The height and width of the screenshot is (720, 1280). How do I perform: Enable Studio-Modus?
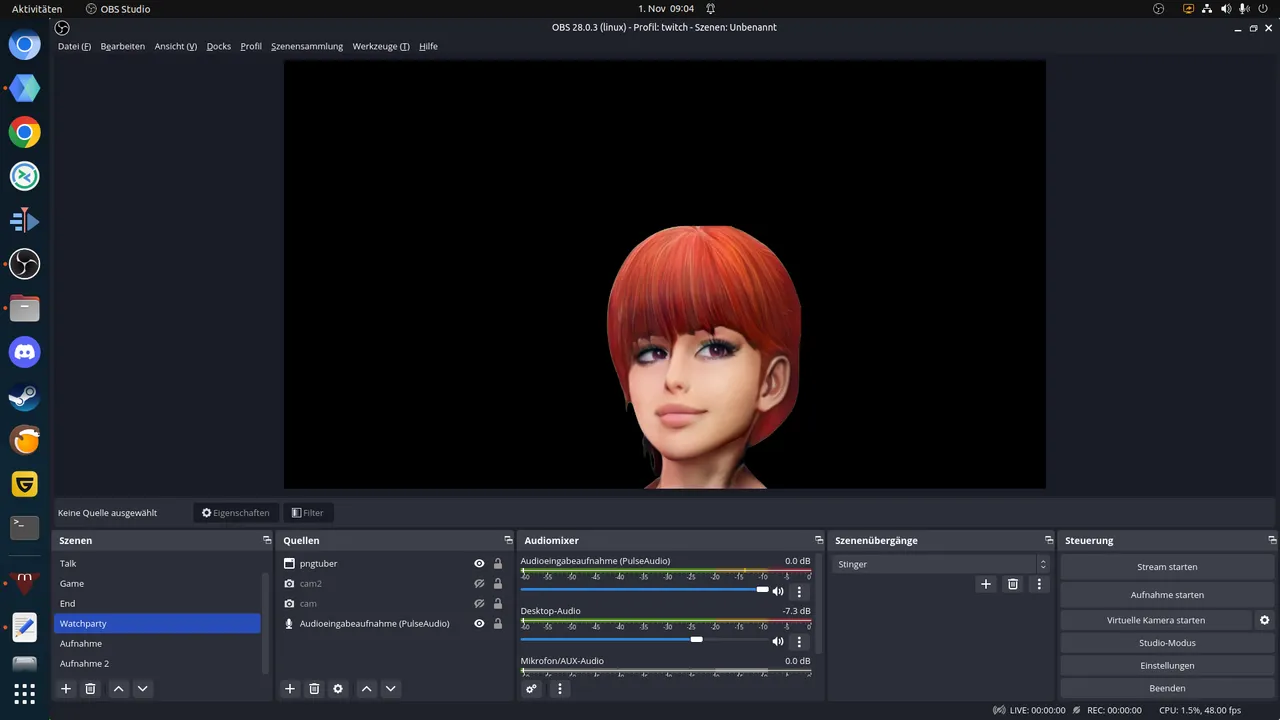pyautogui.click(x=1167, y=643)
